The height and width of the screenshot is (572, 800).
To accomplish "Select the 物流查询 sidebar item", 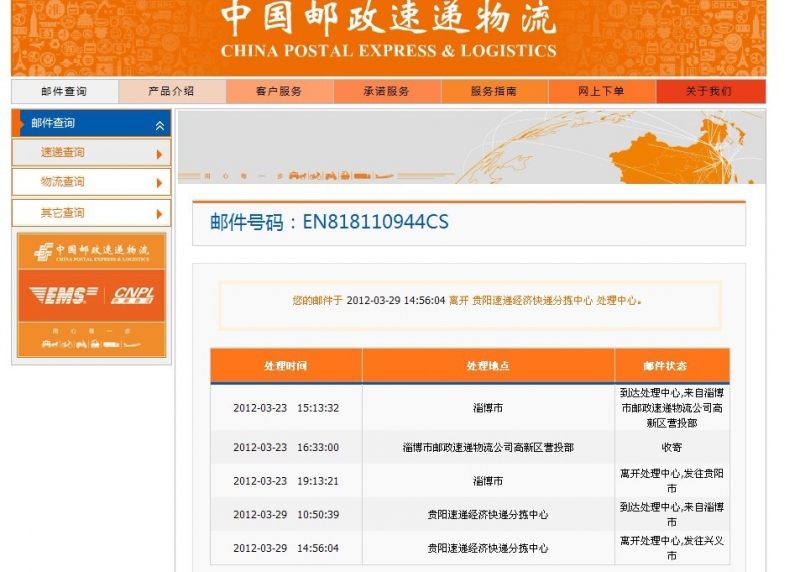I will (91, 182).
